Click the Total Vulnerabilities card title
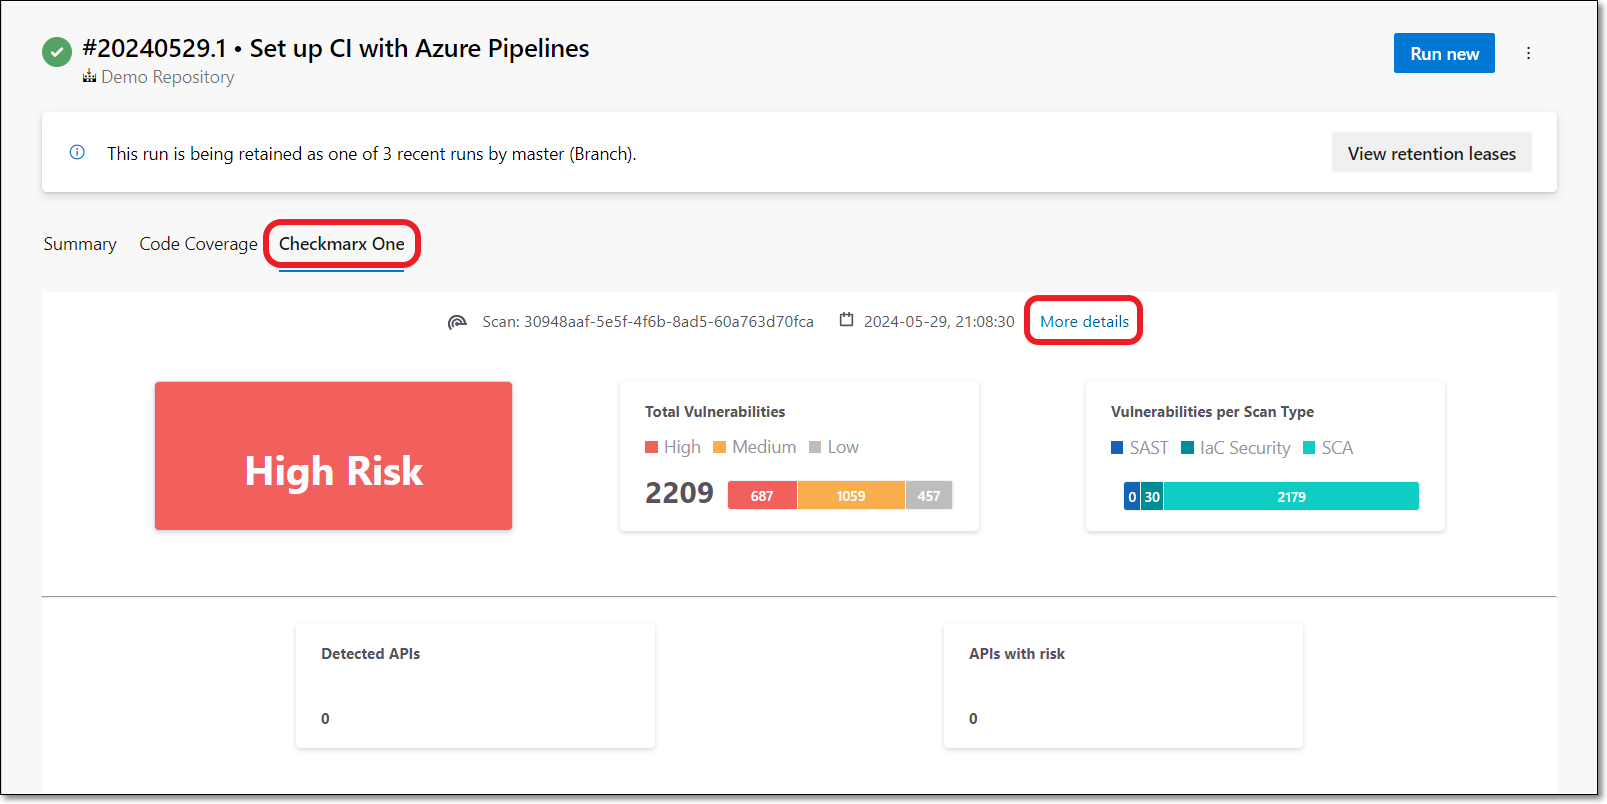 tap(715, 412)
